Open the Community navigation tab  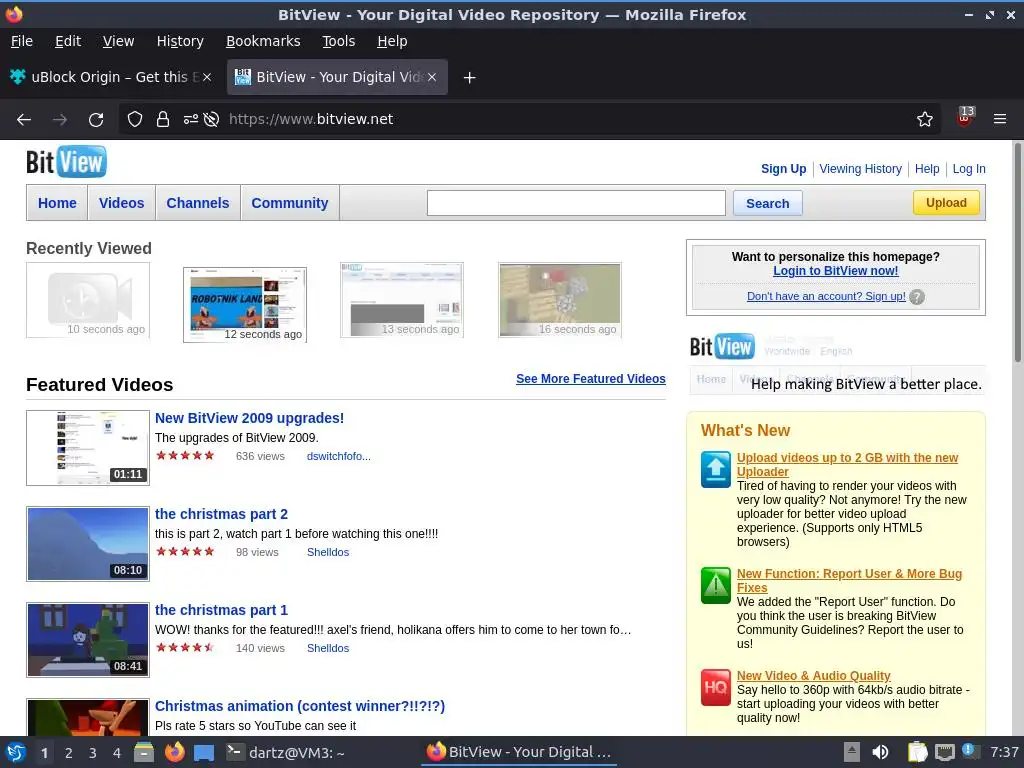(x=290, y=203)
